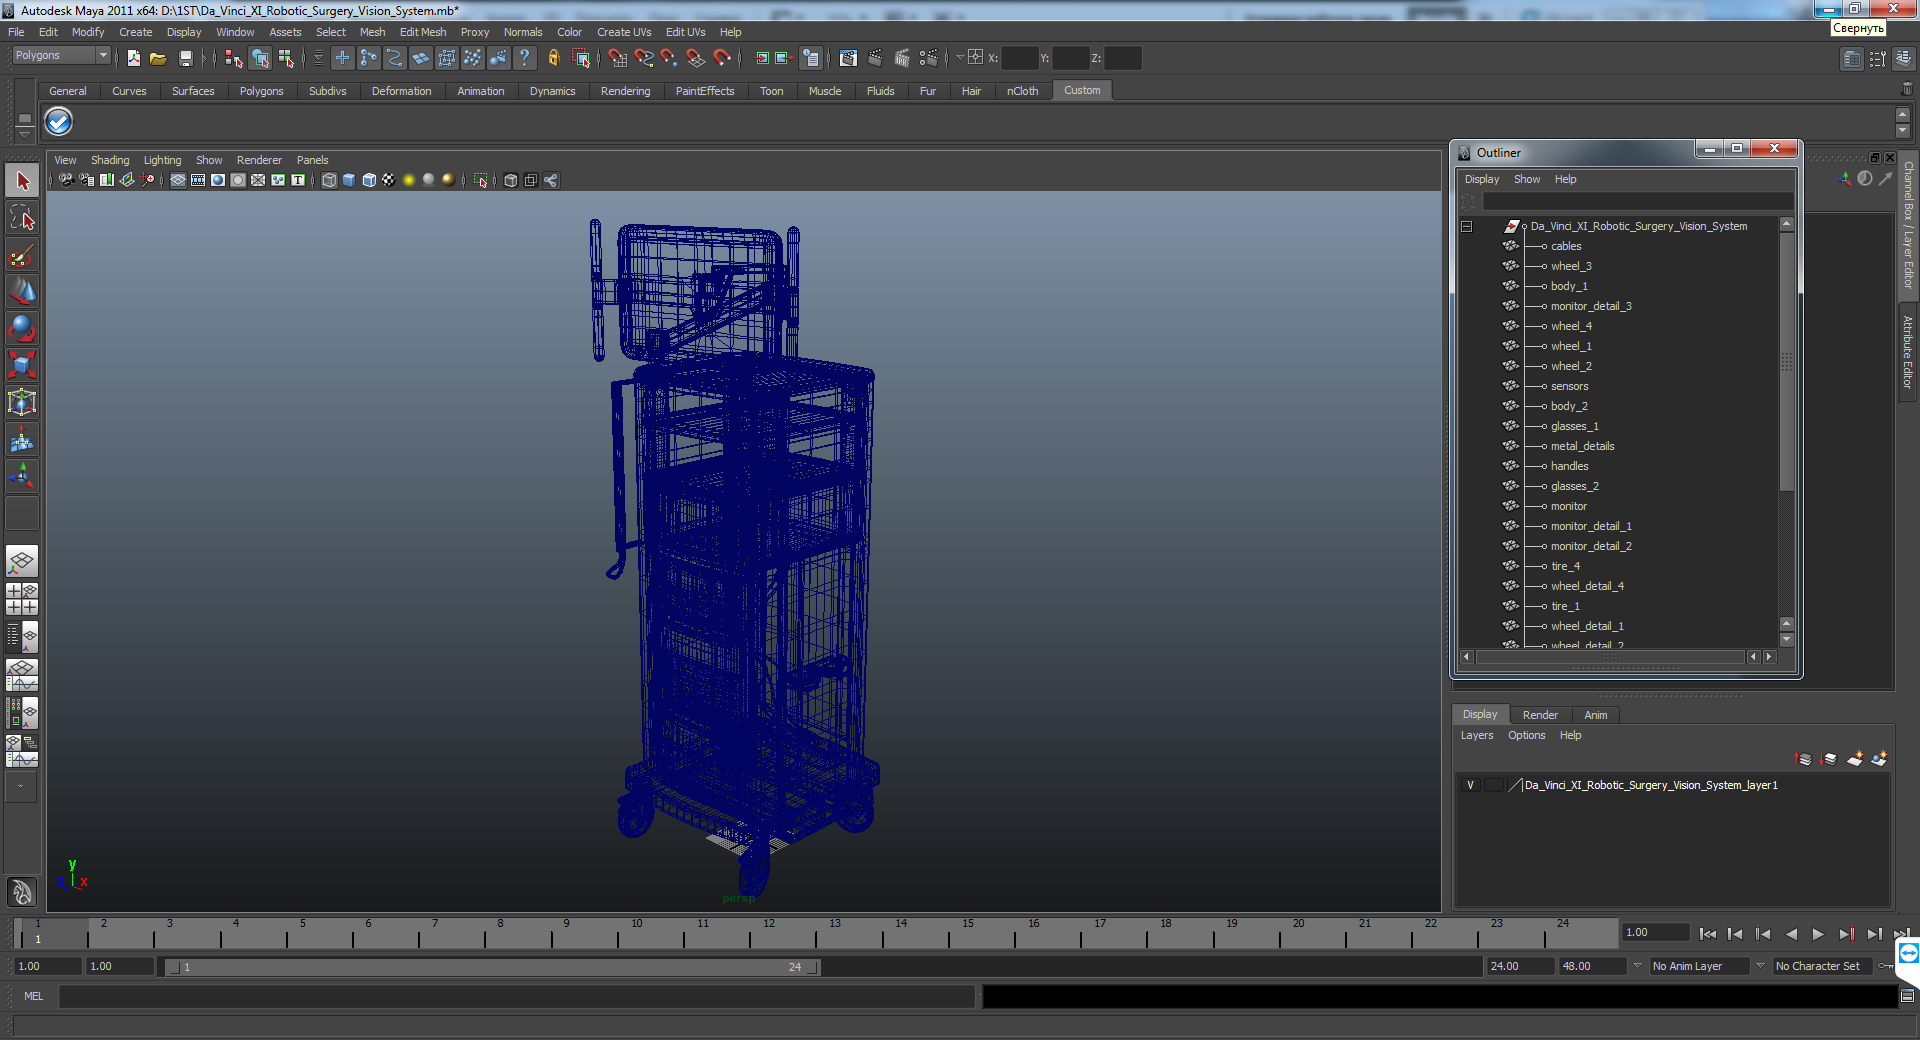
Task: Open the layer editor Options menu
Action: 1526,735
